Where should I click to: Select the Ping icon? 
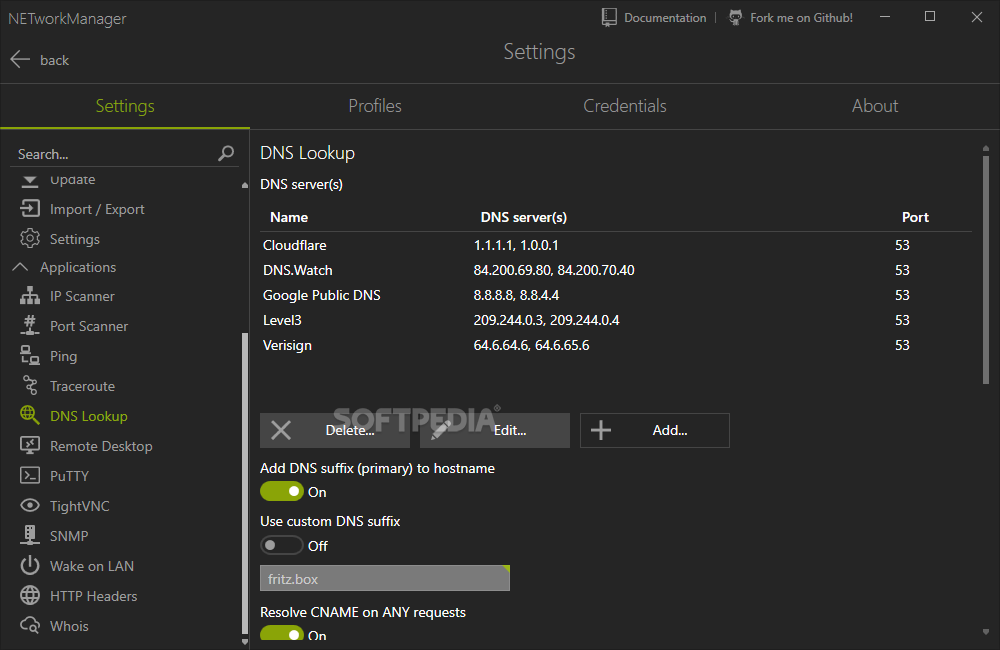tap(29, 356)
